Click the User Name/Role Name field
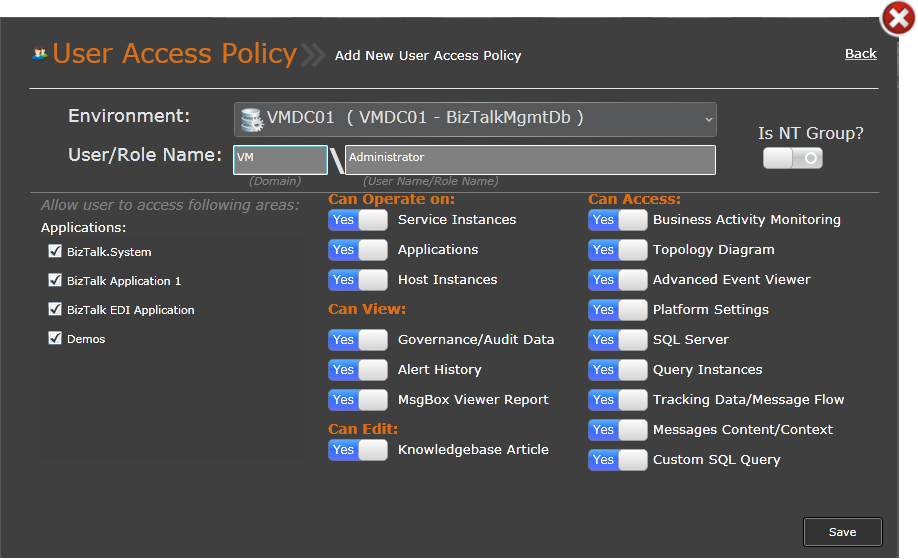 pyautogui.click(x=530, y=160)
